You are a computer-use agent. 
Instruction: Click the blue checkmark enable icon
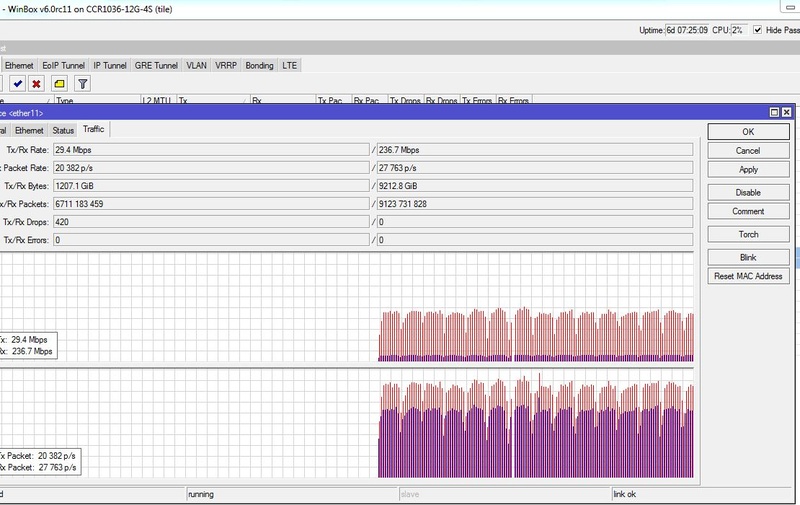18,84
